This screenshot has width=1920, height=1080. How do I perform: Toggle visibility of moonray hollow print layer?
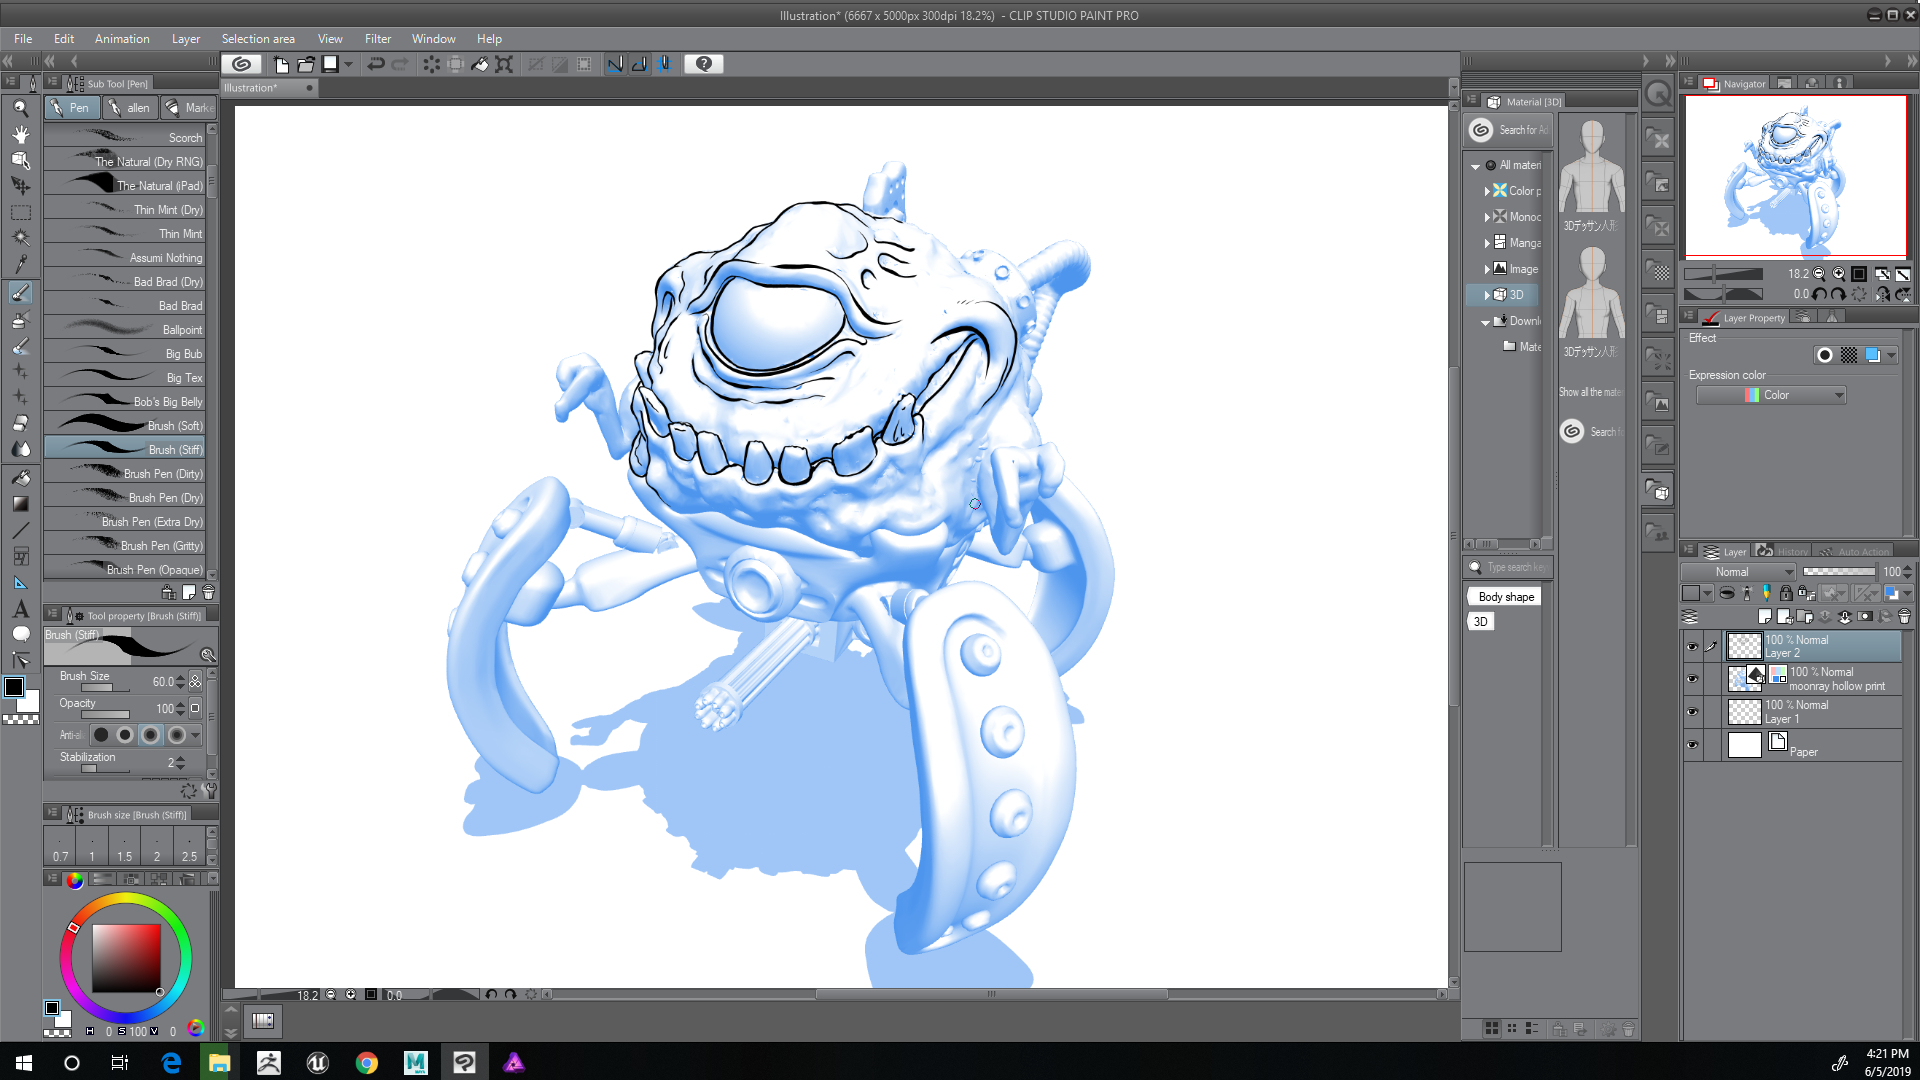point(1692,679)
